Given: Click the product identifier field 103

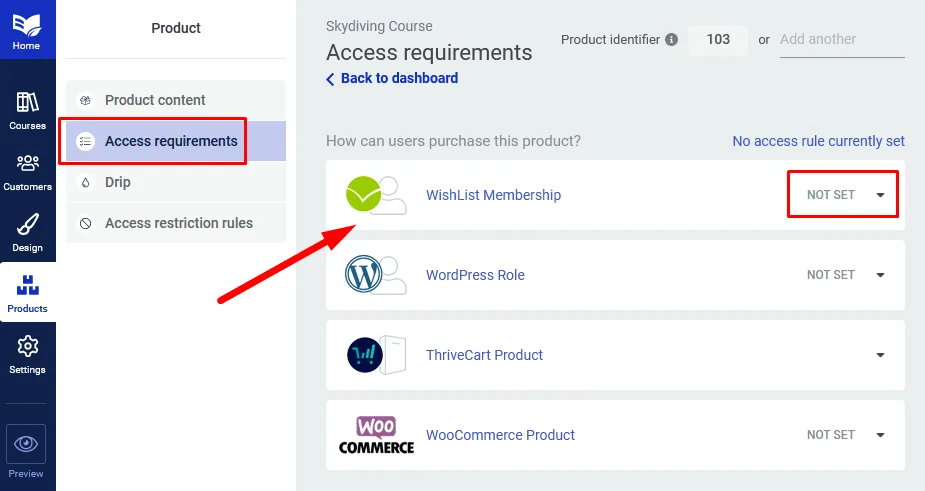Looking at the screenshot, I should click(718, 40).
